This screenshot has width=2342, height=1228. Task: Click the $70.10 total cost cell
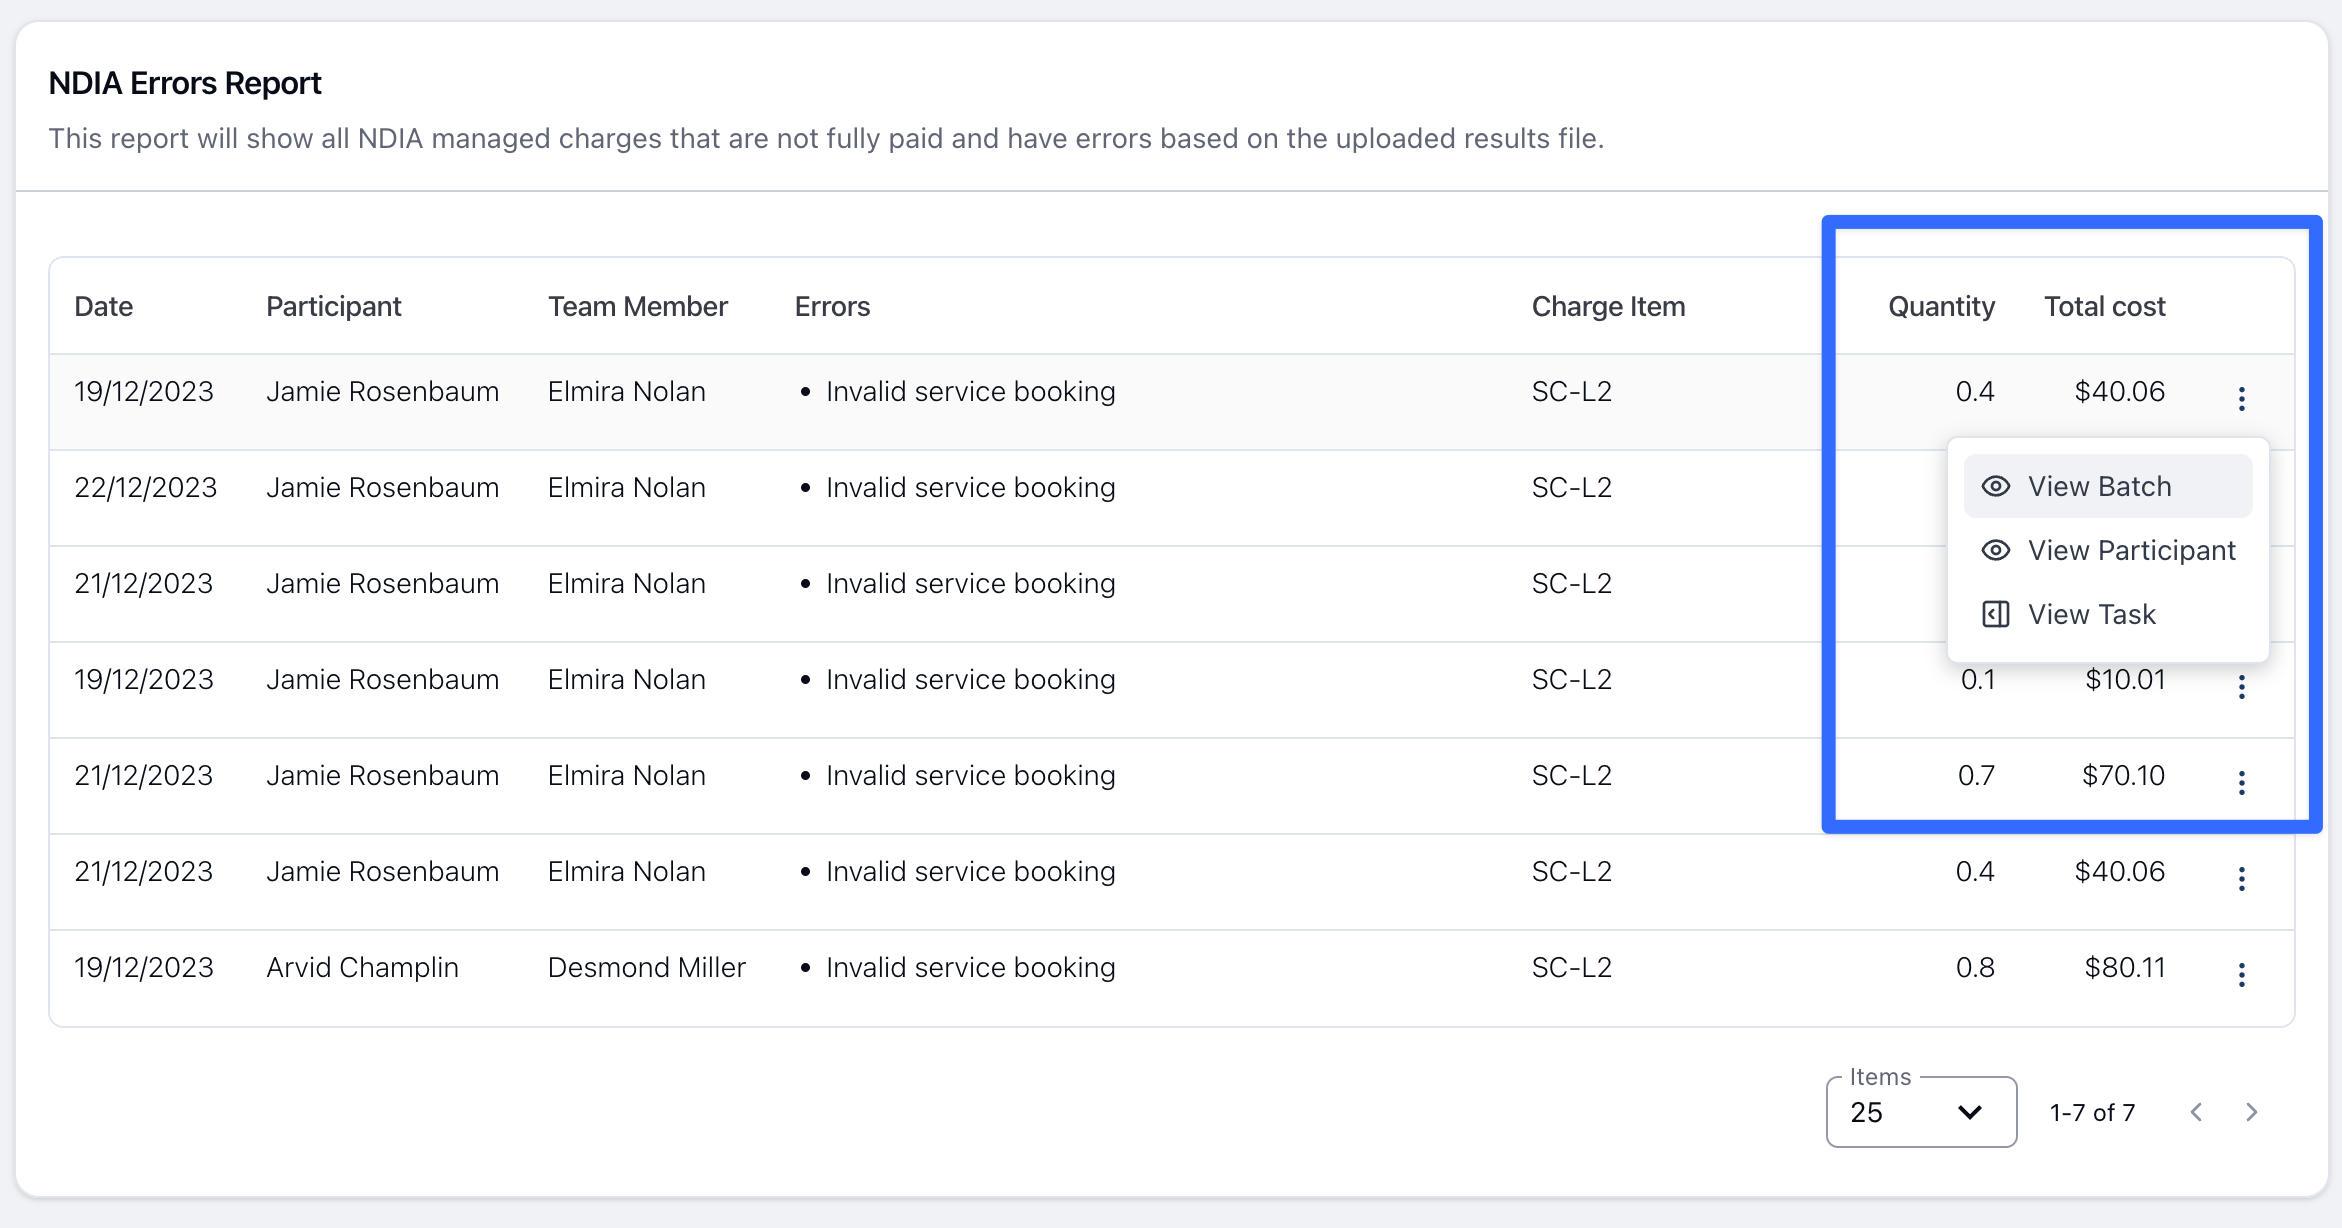pos(2123,775)
